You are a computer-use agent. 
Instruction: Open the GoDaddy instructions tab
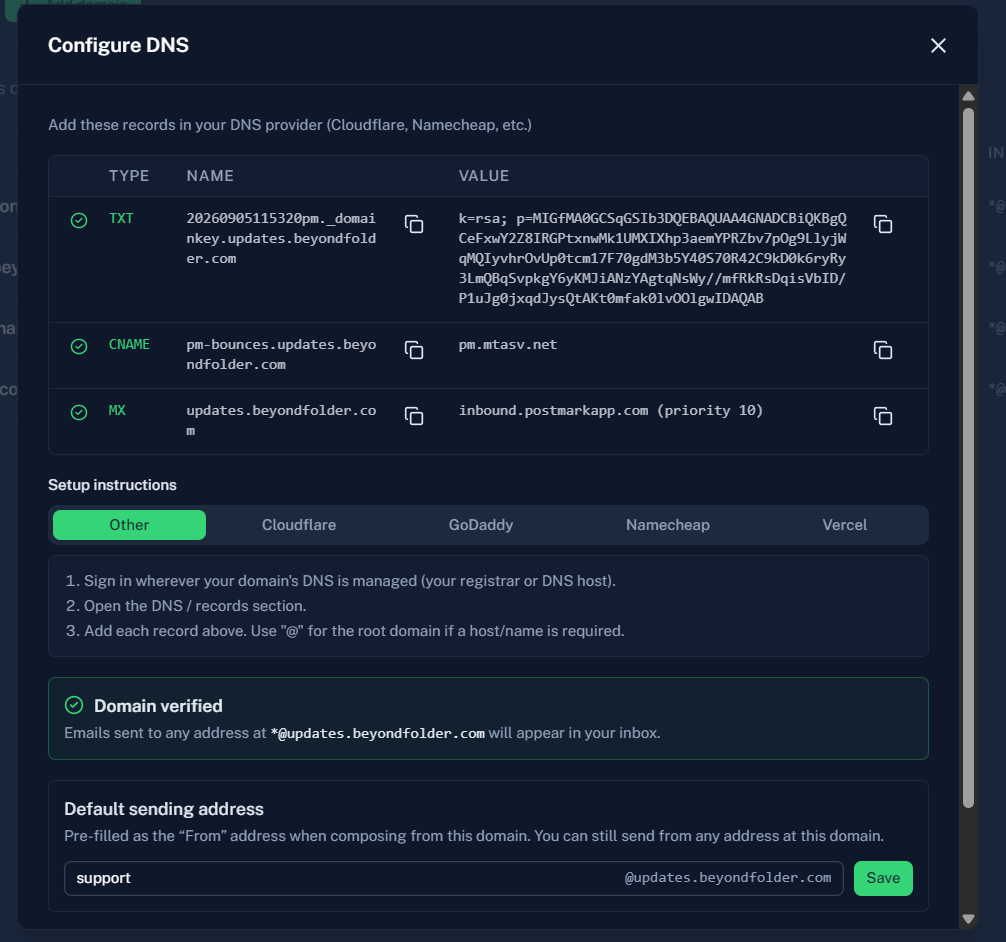[x=481, y=525]
